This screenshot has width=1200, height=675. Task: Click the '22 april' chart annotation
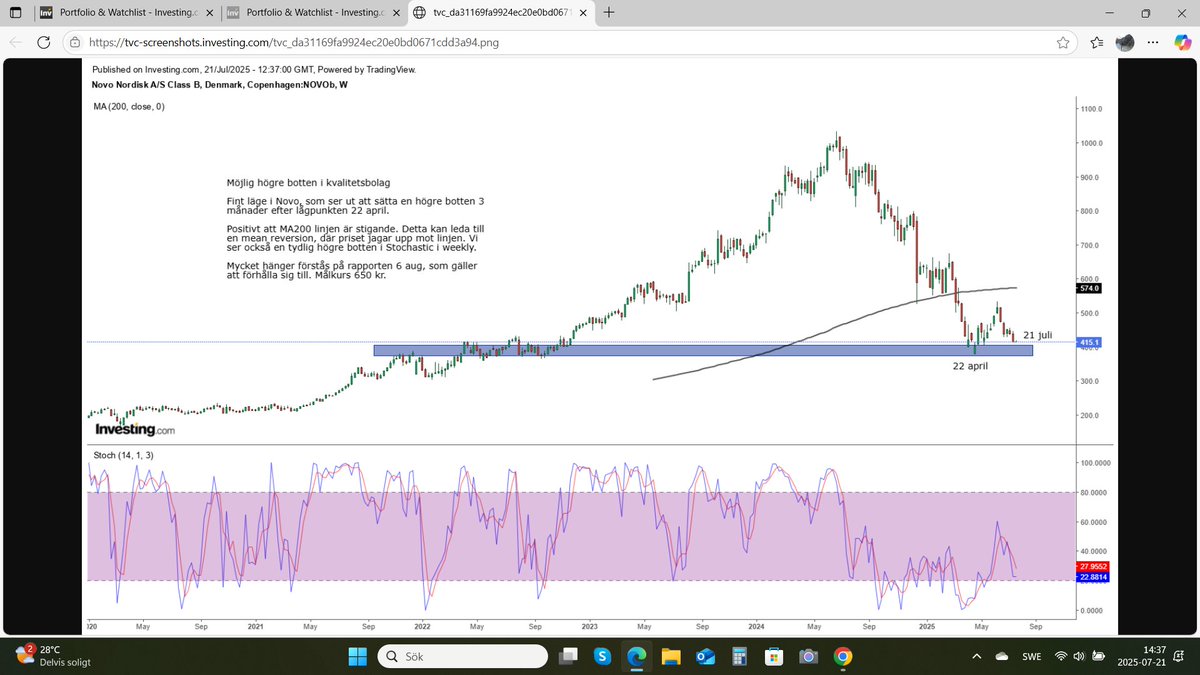pyautogui.click(x=970, y=366)
